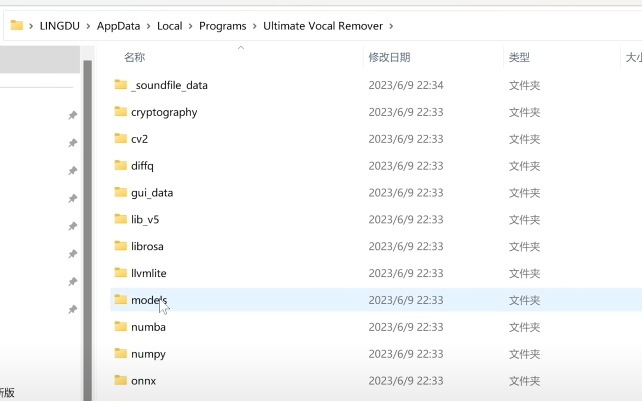This screenshot has height=401, width=642.
Task: Click the modified date of models row
Action: point(406,300)
